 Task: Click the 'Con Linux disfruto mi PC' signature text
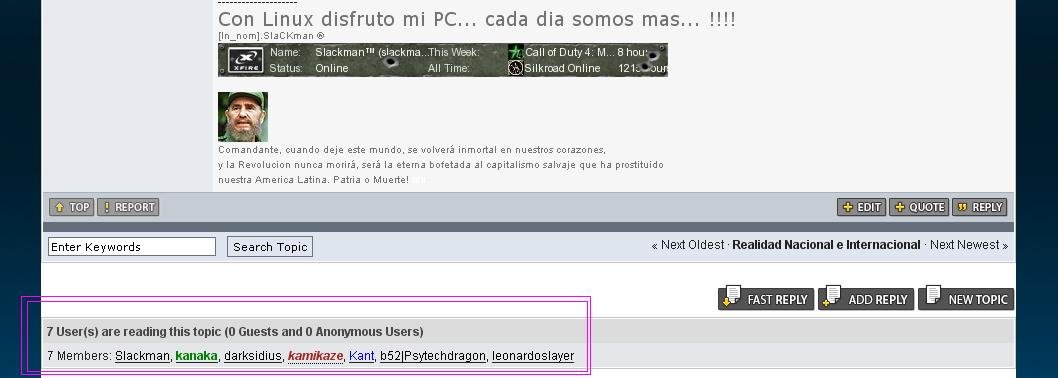476,19
